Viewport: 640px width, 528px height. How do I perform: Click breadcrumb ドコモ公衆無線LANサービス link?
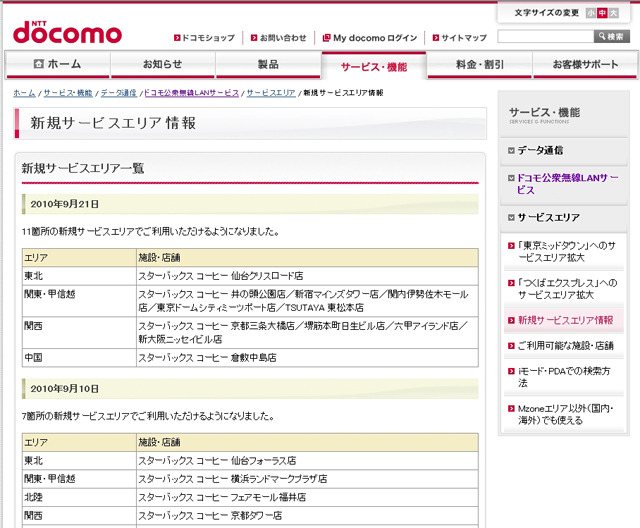(191, 93)
